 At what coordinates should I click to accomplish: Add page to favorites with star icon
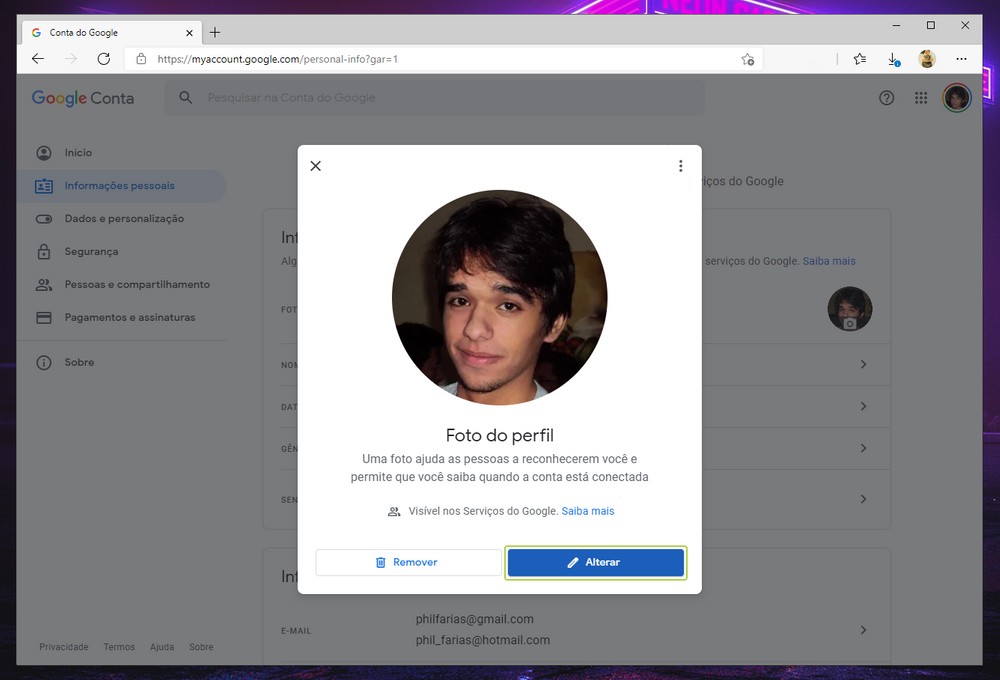click(747, 59)
